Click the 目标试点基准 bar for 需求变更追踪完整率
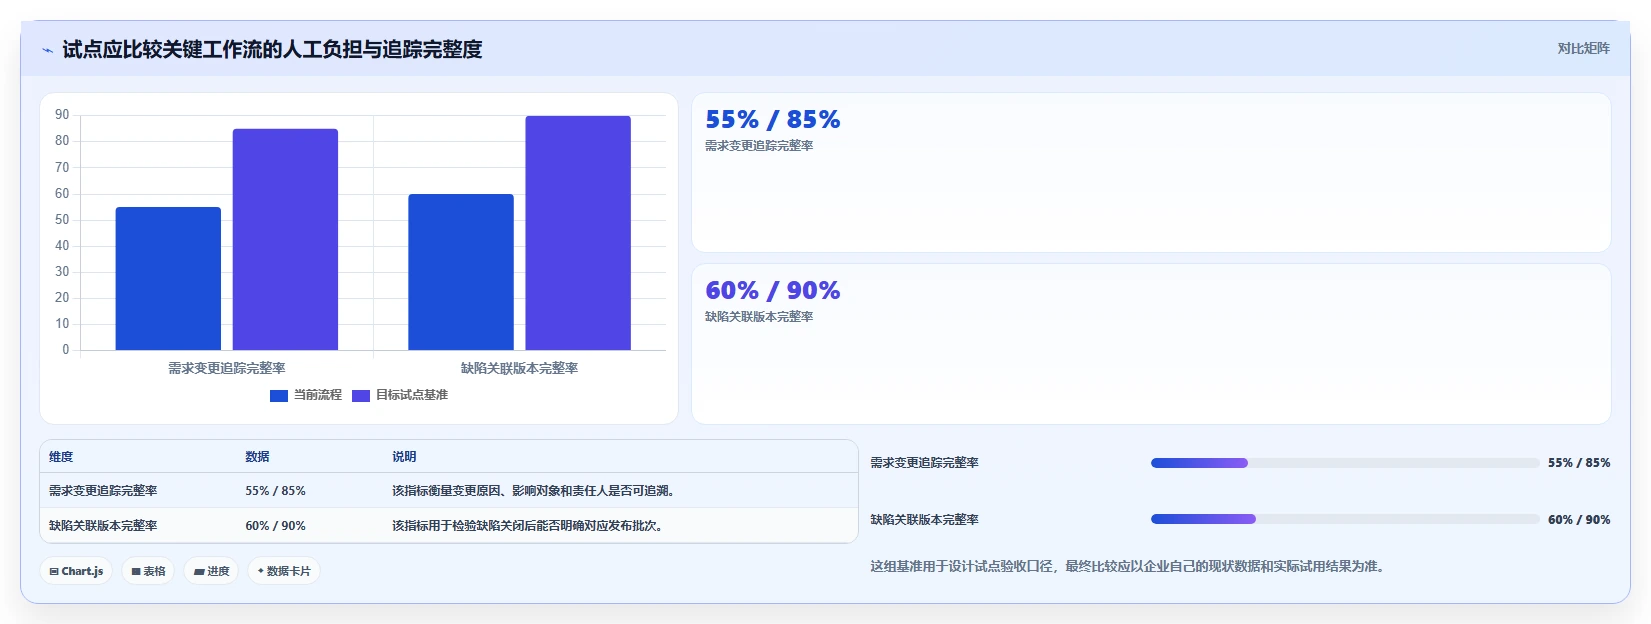This screenshot has height=624, width=1651. [x=285, y=239]
